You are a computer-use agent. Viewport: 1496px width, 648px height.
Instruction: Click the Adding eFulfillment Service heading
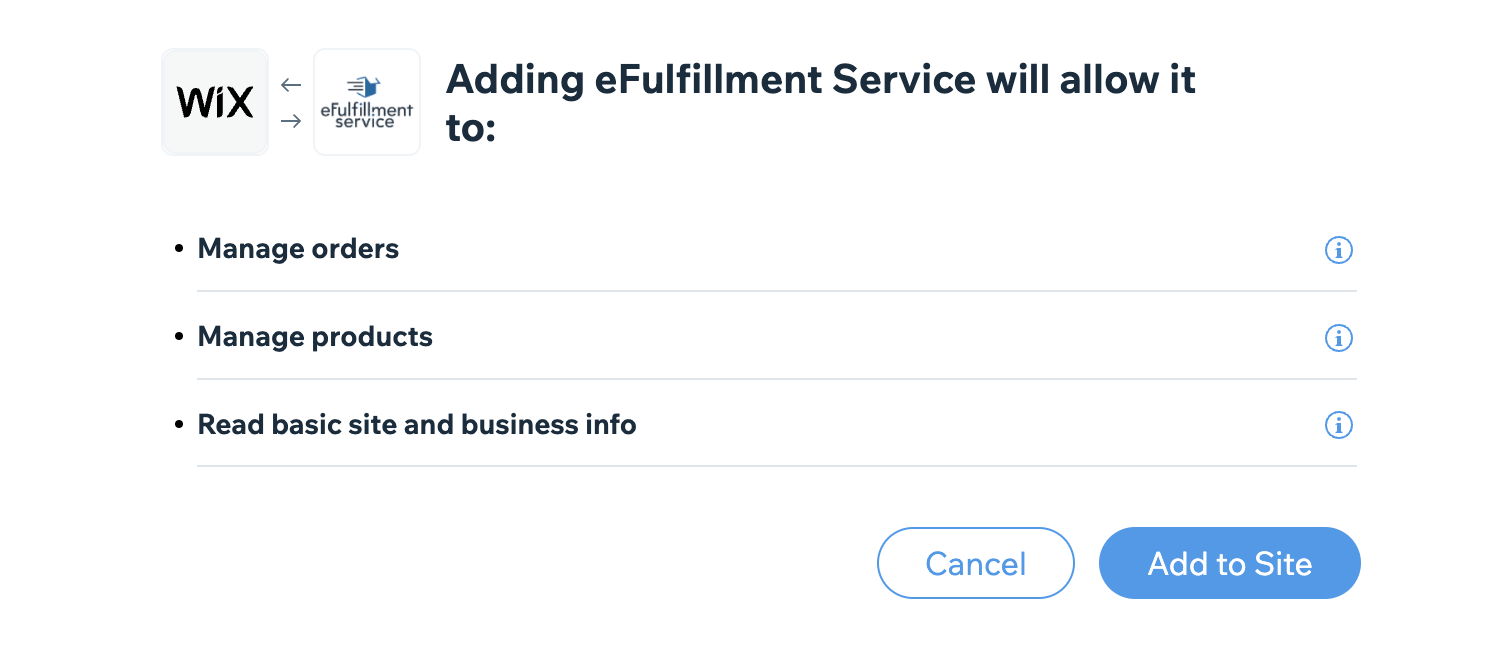click(820, 103)
